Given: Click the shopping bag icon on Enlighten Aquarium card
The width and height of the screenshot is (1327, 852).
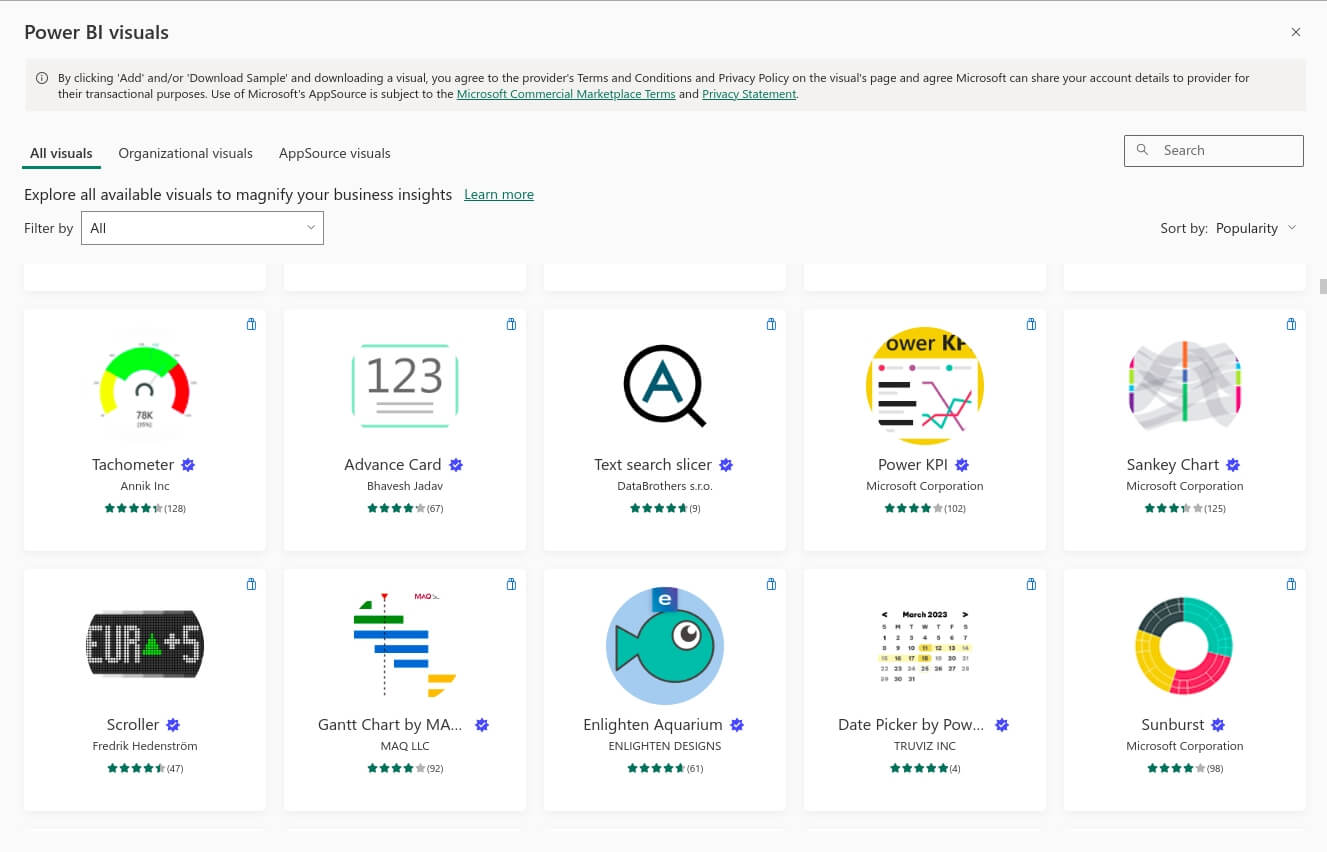Looking at the screenshot, I should (771, 584).
